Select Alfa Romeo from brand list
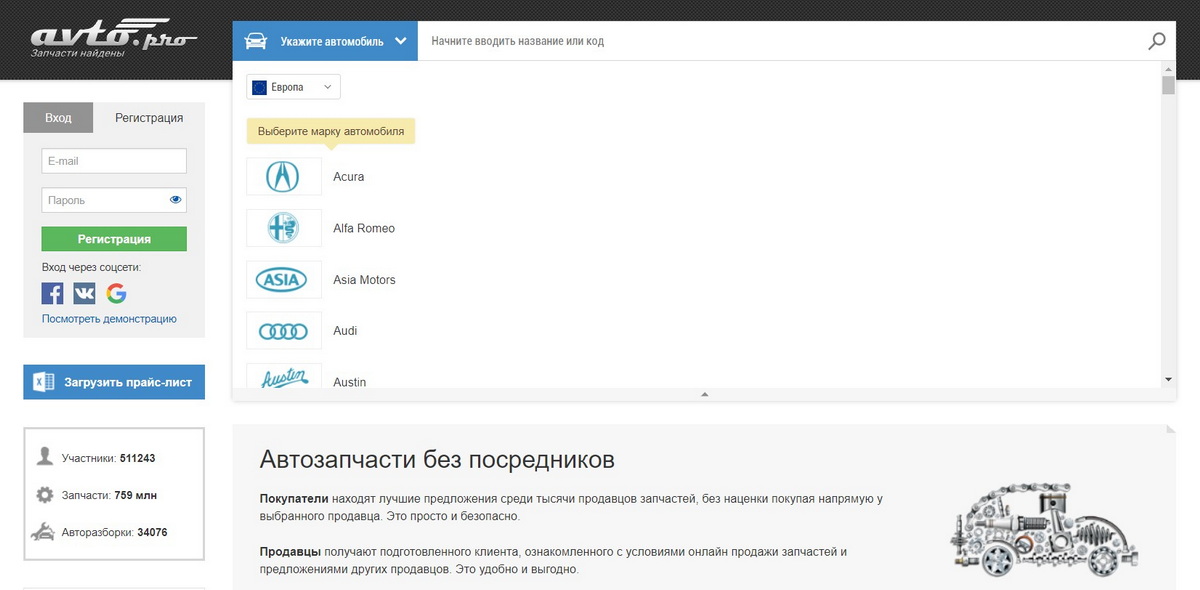 point(364,228)
